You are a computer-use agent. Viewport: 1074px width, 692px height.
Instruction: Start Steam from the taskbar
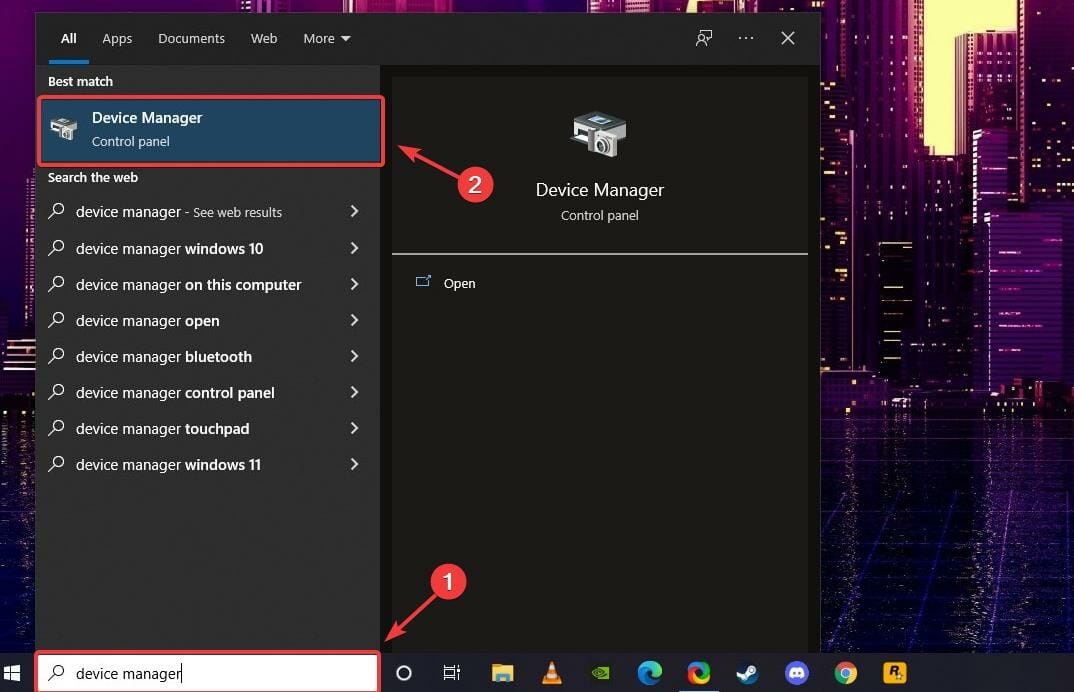coord(747,673)
